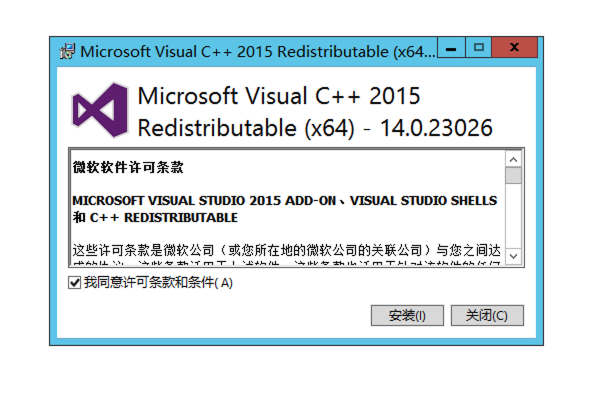Click the 安装(I) install button
This screenshot has width=596, height=399.
click(x=407, y=315)
